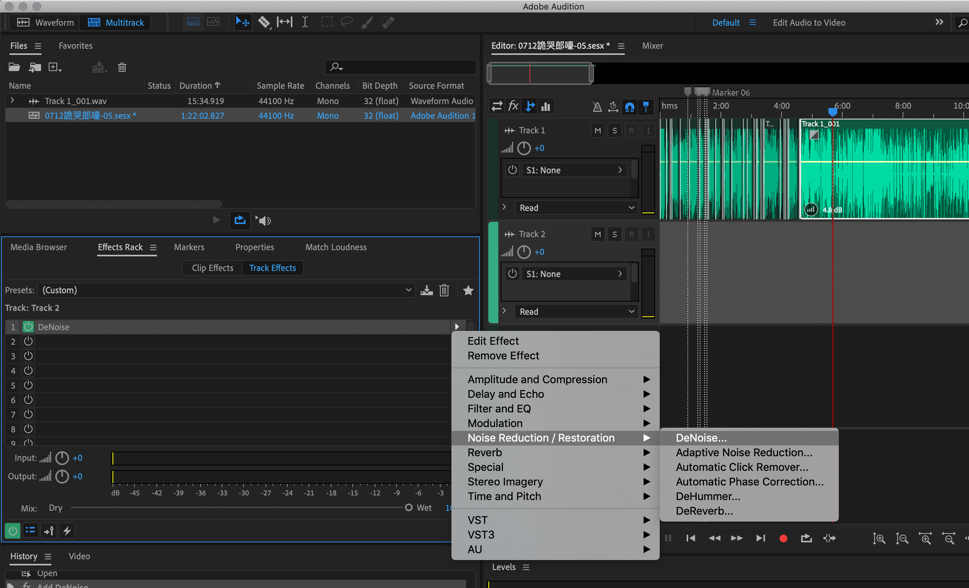Toggle Track 1 send S1 power

click(x=512, y=169)
